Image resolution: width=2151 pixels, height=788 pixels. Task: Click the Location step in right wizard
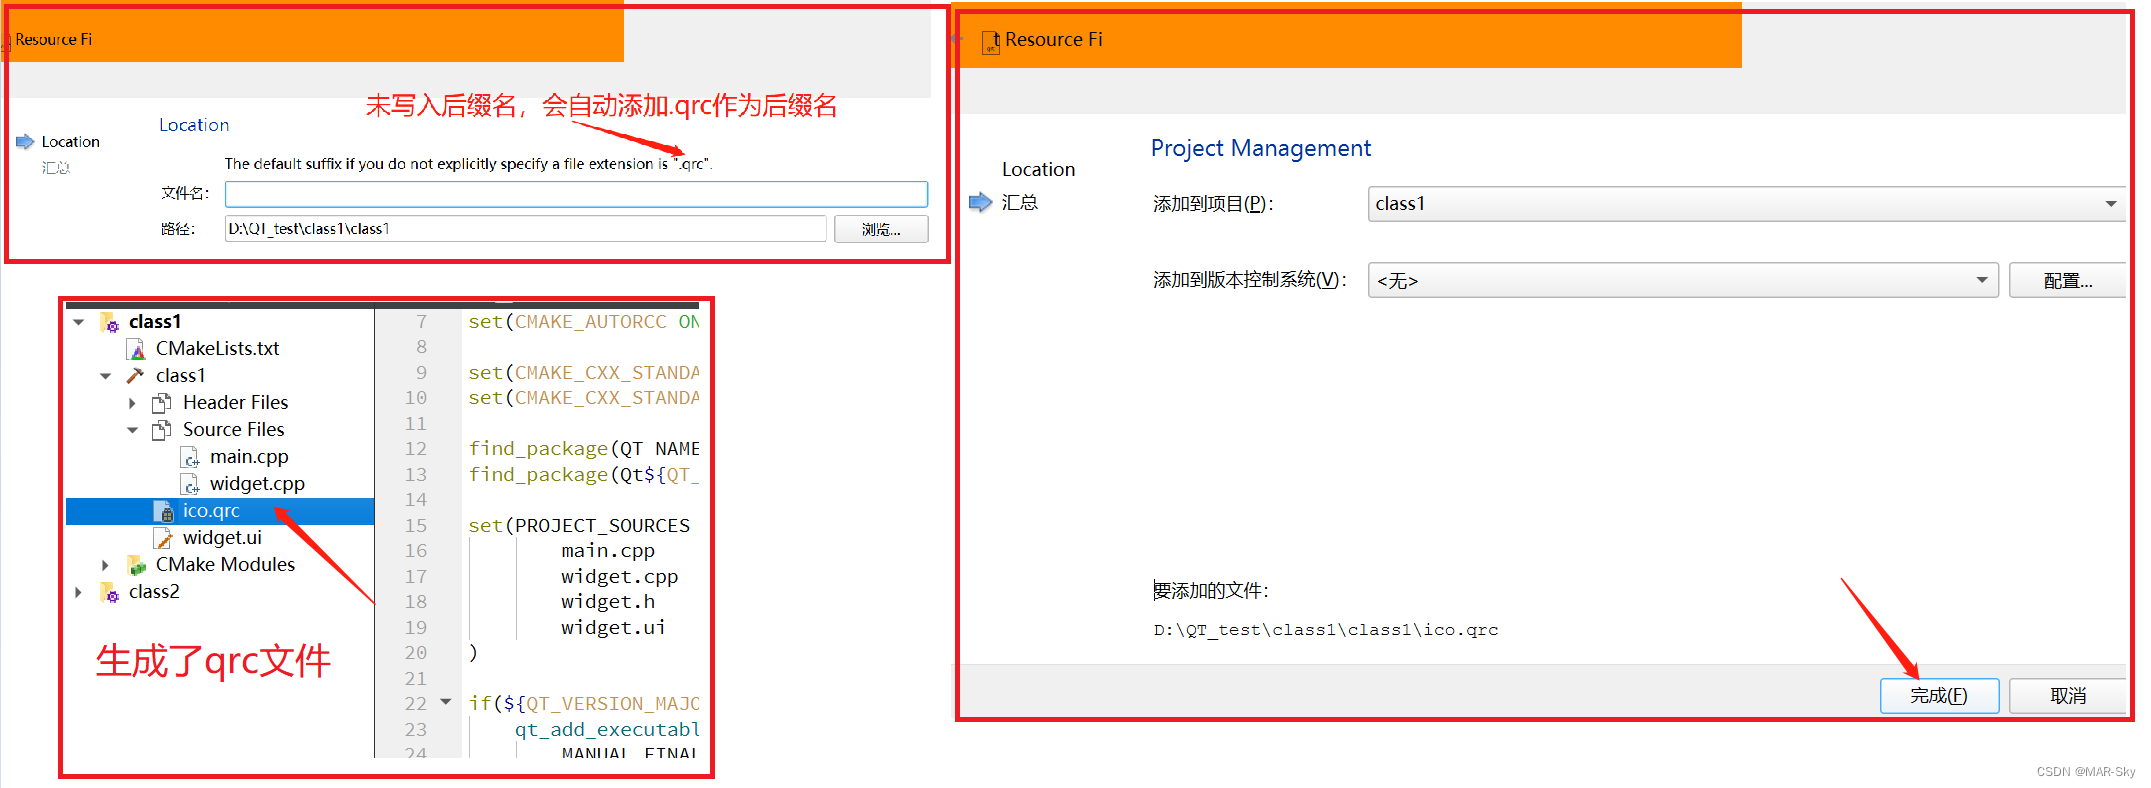click(1038, 170)
